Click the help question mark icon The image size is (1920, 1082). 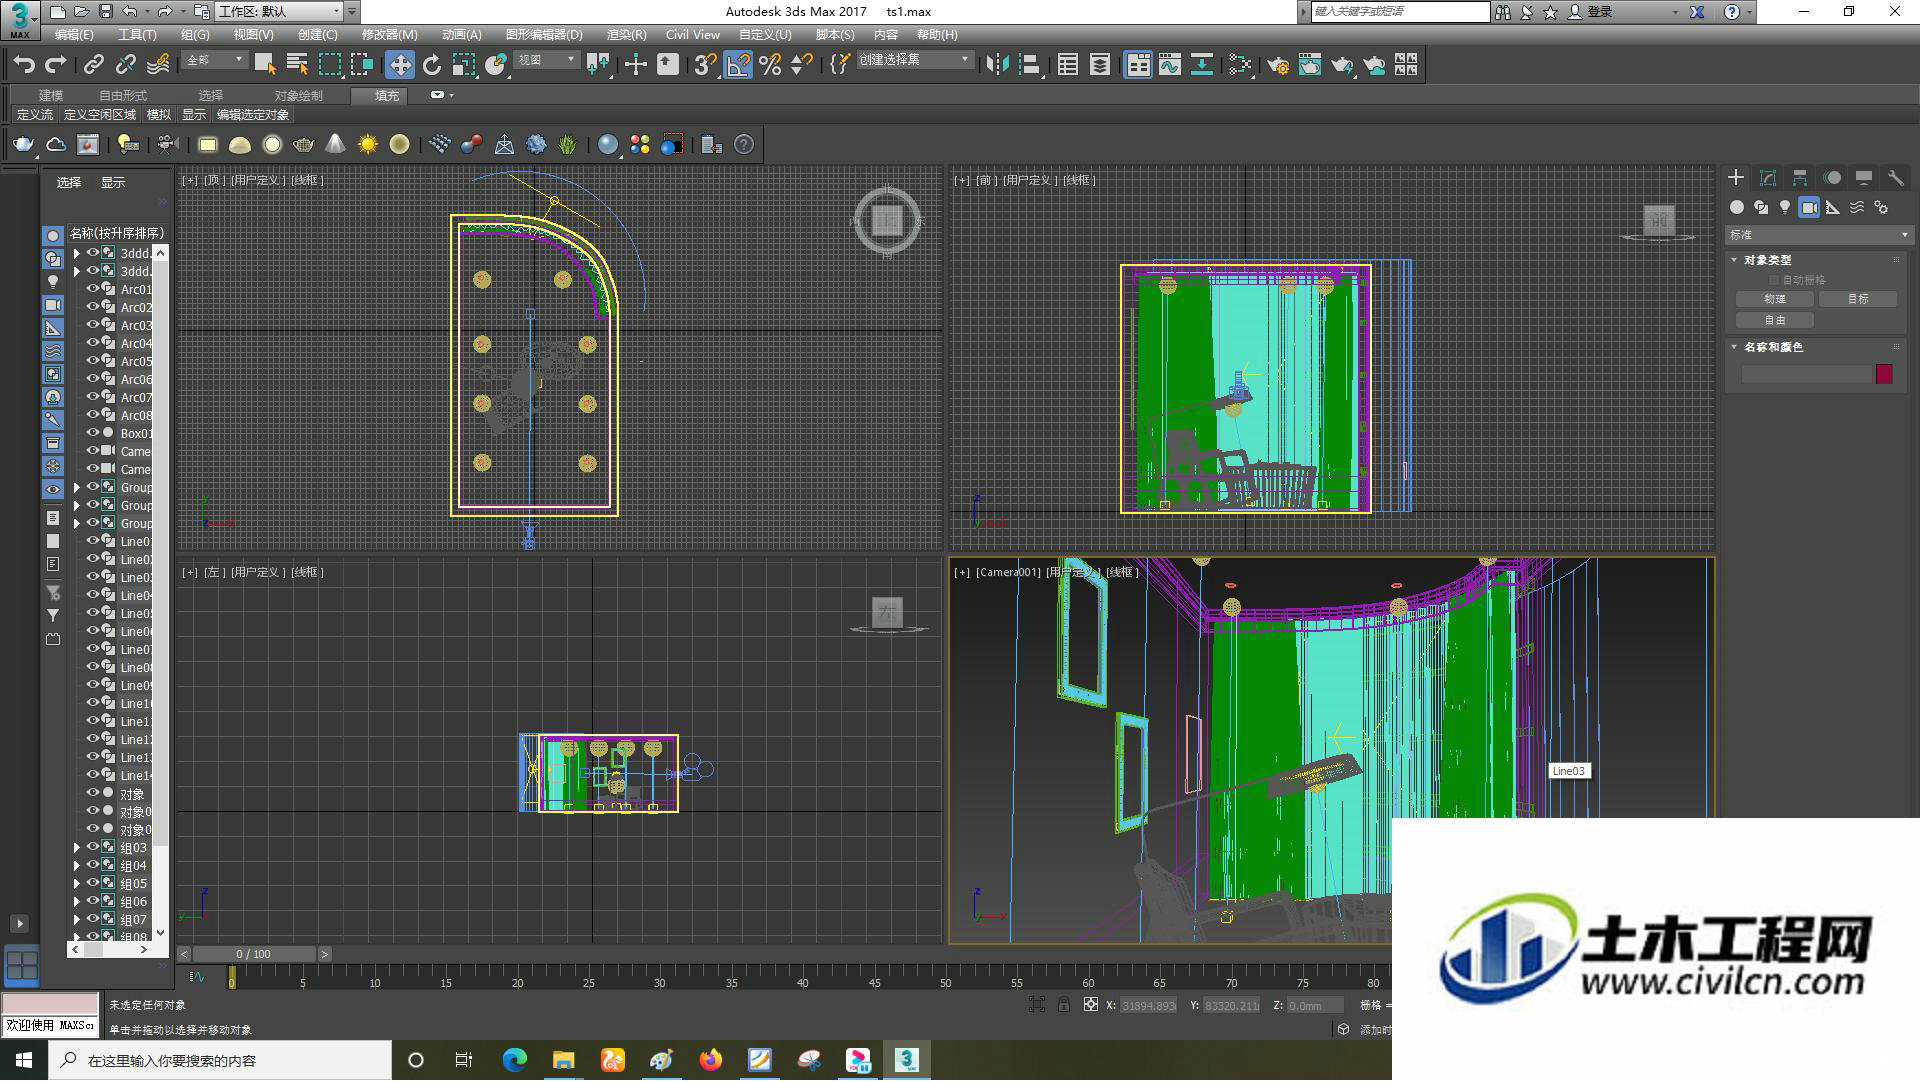pos(744,145)
